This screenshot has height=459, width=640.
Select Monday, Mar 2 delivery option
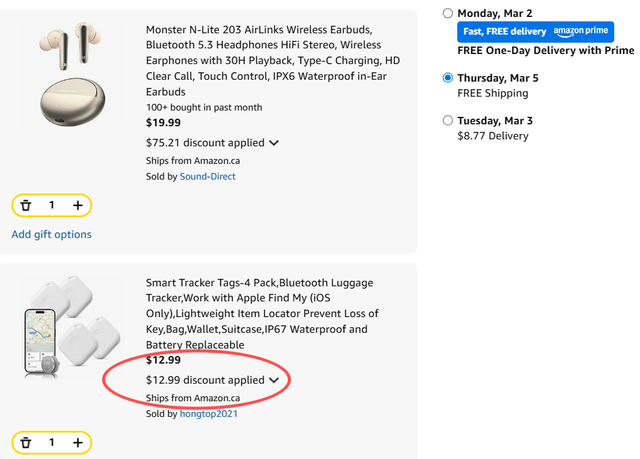tap(448, 14)
